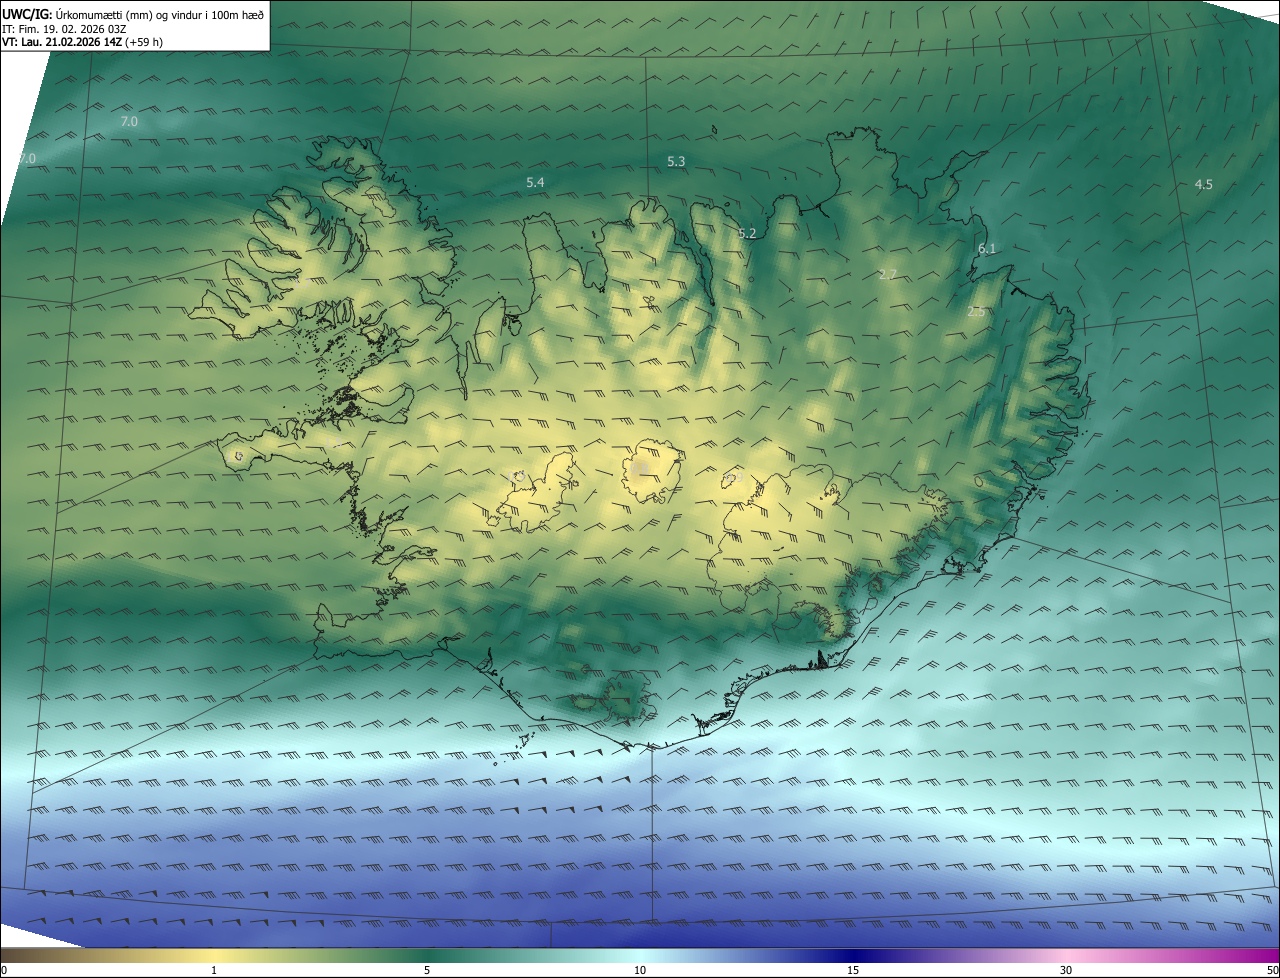The image size is (1280, 978).
Task: Click the title line starting with UWC/IG
Action: (x=133, y=14)
